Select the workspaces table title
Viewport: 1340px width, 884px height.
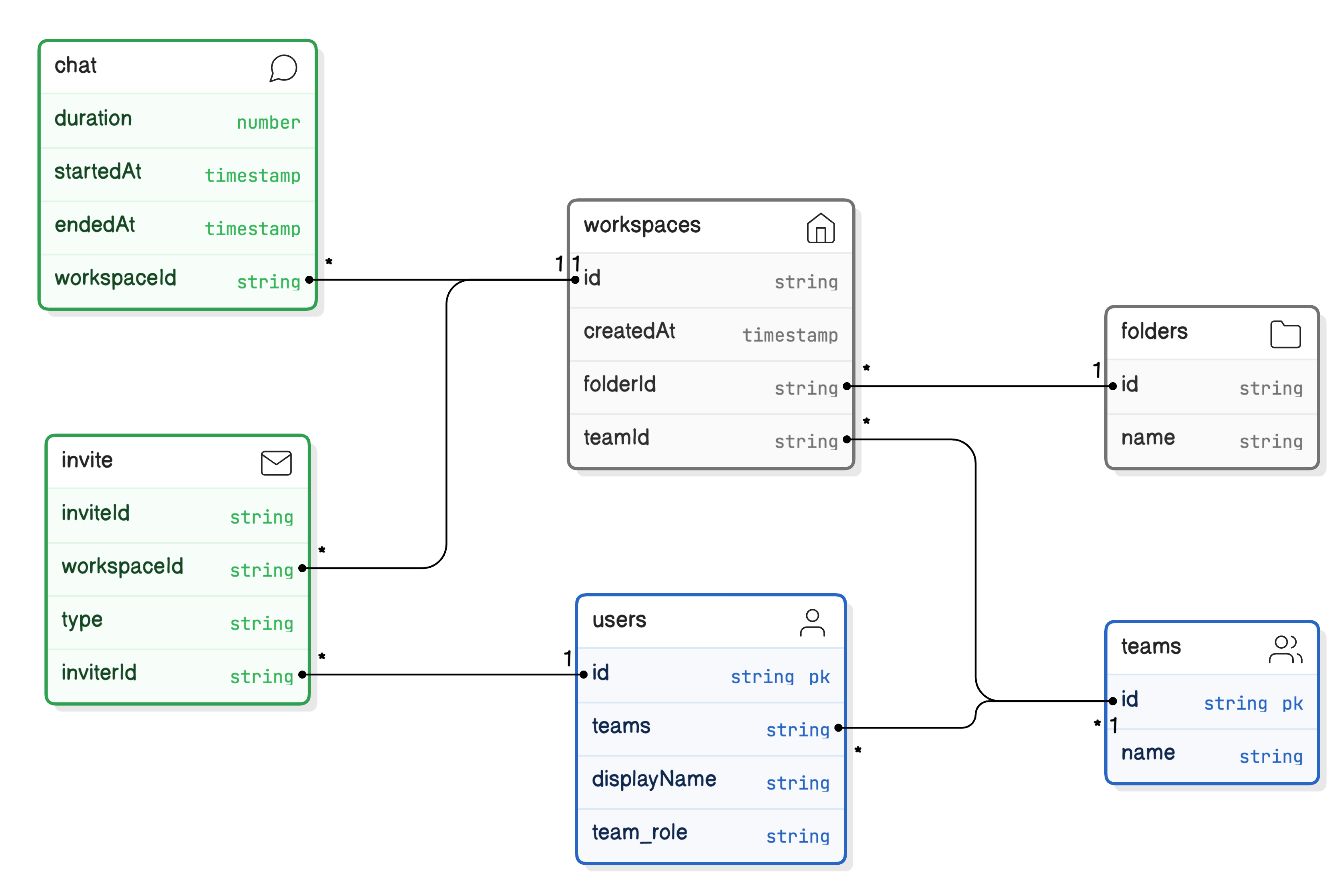(x=642, y=225)
